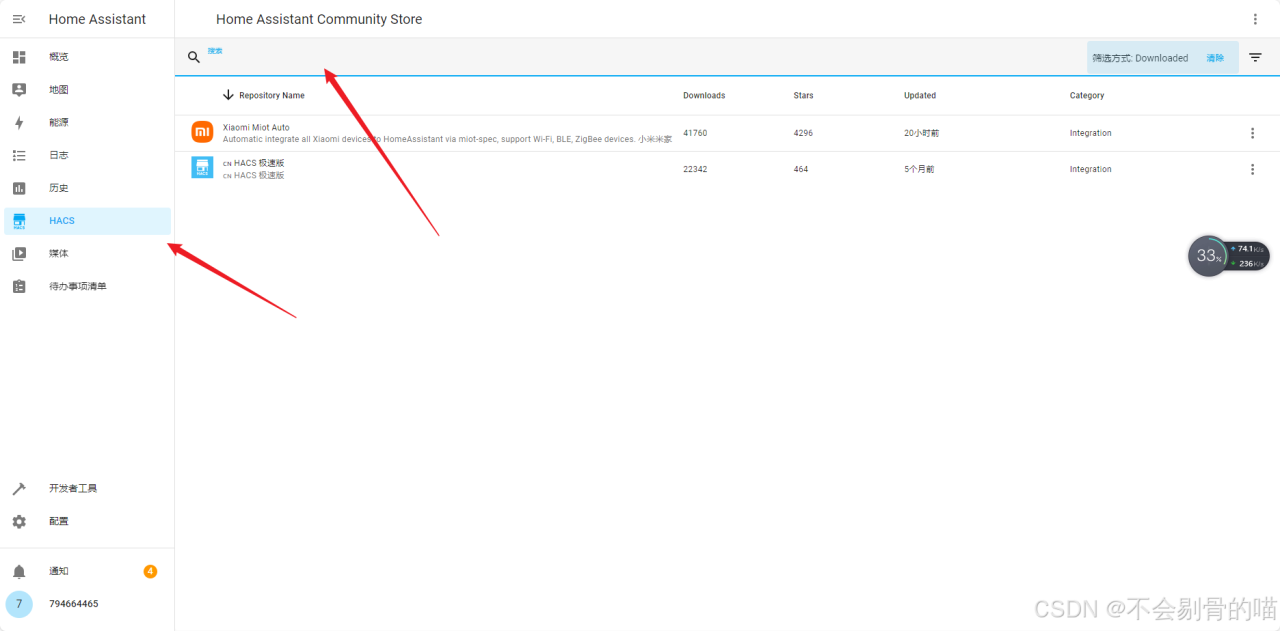Select the 464 stars cell
This screenshot has width=1280, height=631.
[801, 169]
